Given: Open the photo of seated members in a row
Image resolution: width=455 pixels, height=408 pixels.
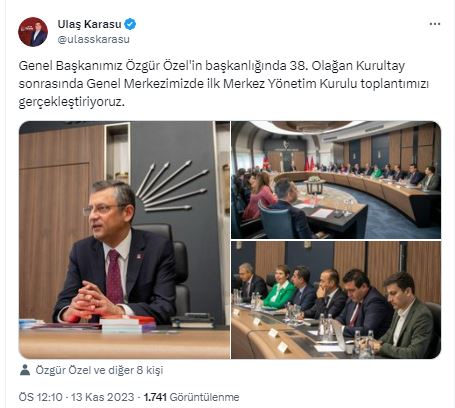Looking at the screenshot, I should 336,300.
